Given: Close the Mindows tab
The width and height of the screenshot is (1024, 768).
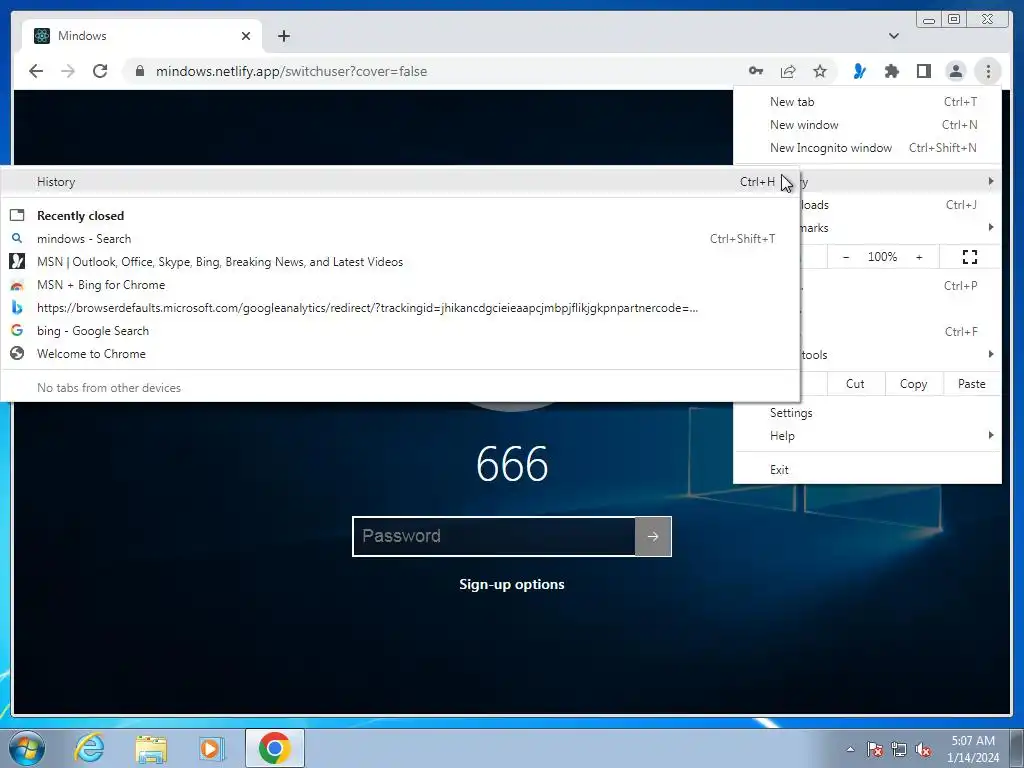Looking at the screenshot, I should (246, 36).
